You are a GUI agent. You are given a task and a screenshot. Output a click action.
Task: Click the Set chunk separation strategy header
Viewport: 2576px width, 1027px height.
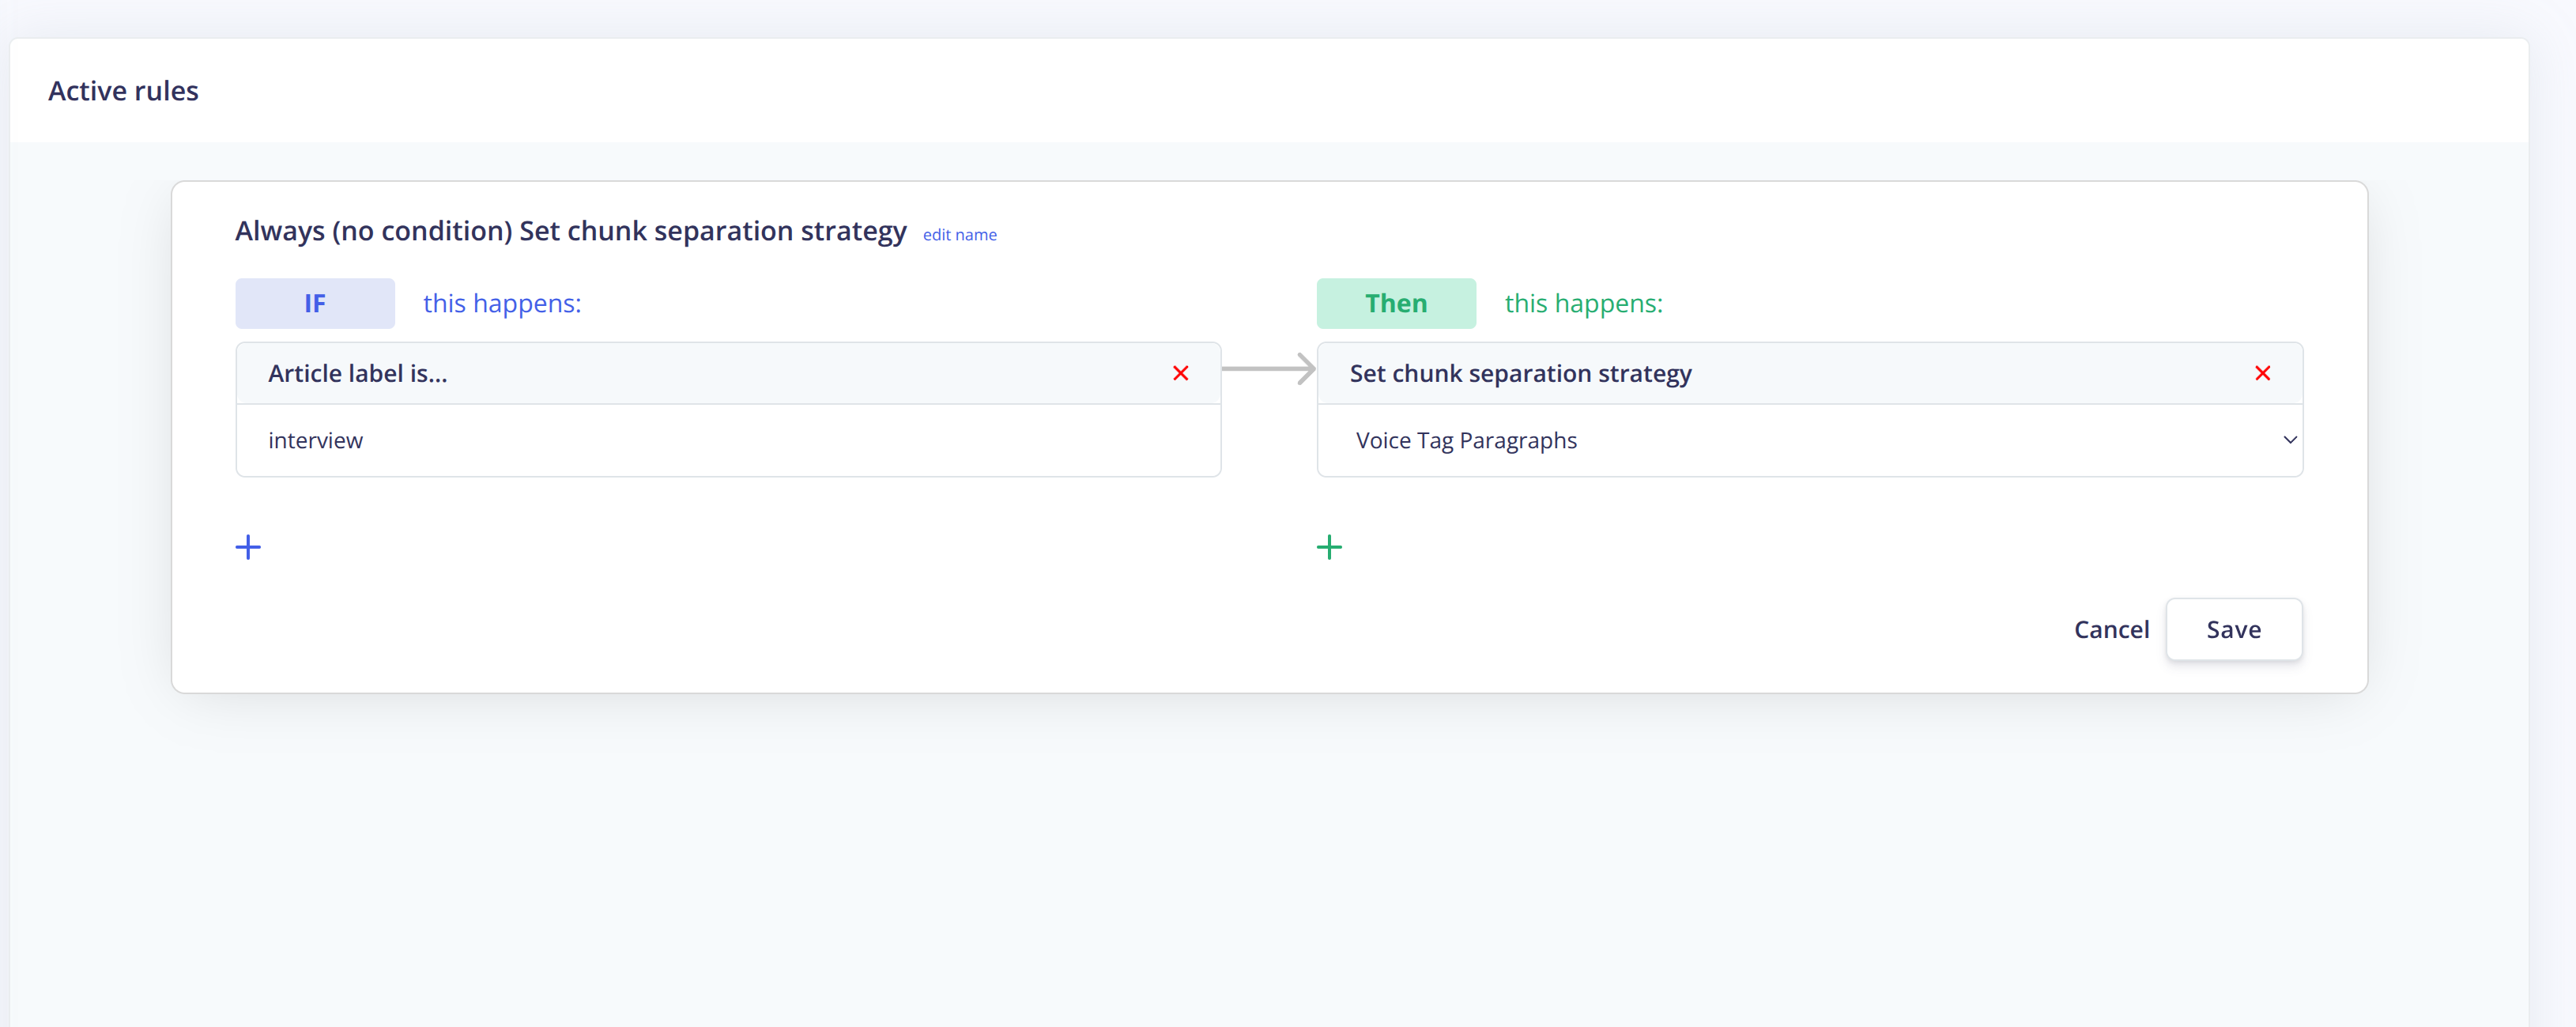(1520, 373)
